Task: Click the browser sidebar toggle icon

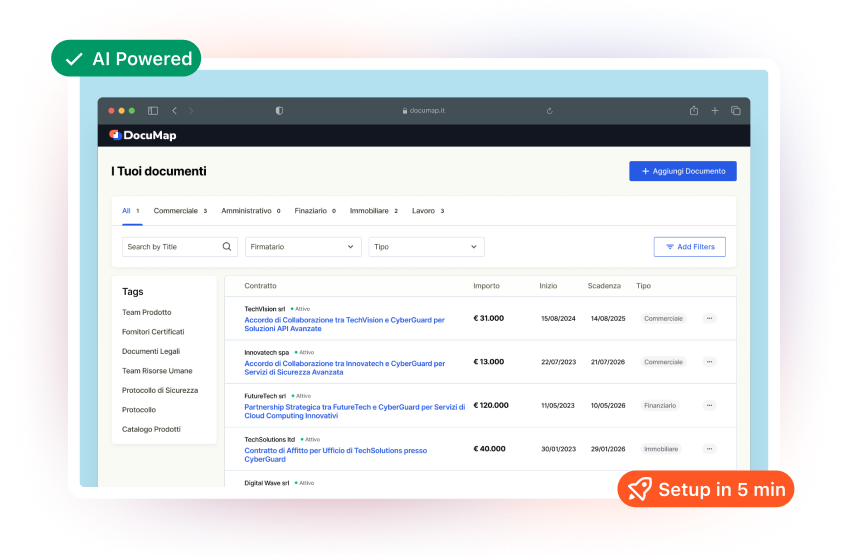Action: coord(153,111)
